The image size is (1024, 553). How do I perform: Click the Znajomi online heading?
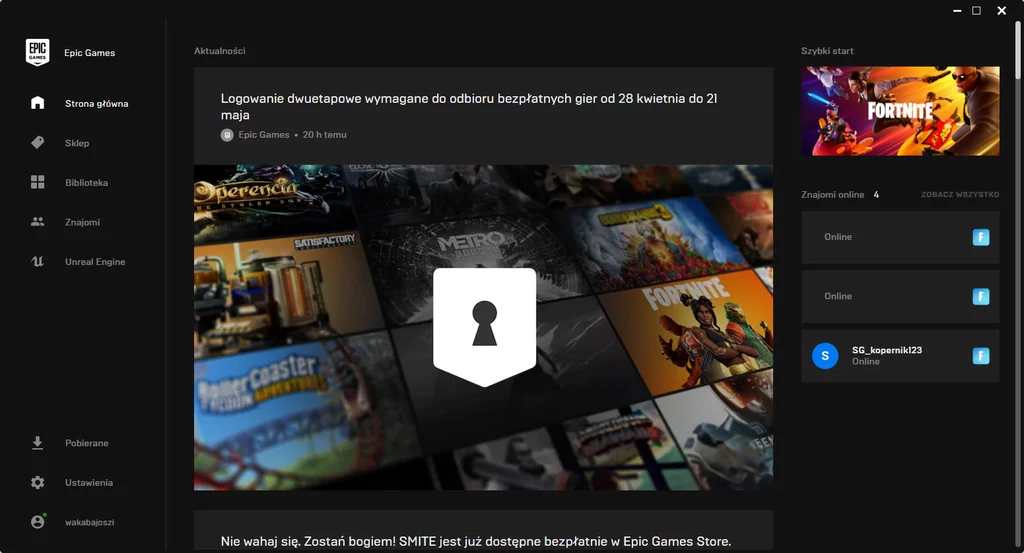coord(832,195)
